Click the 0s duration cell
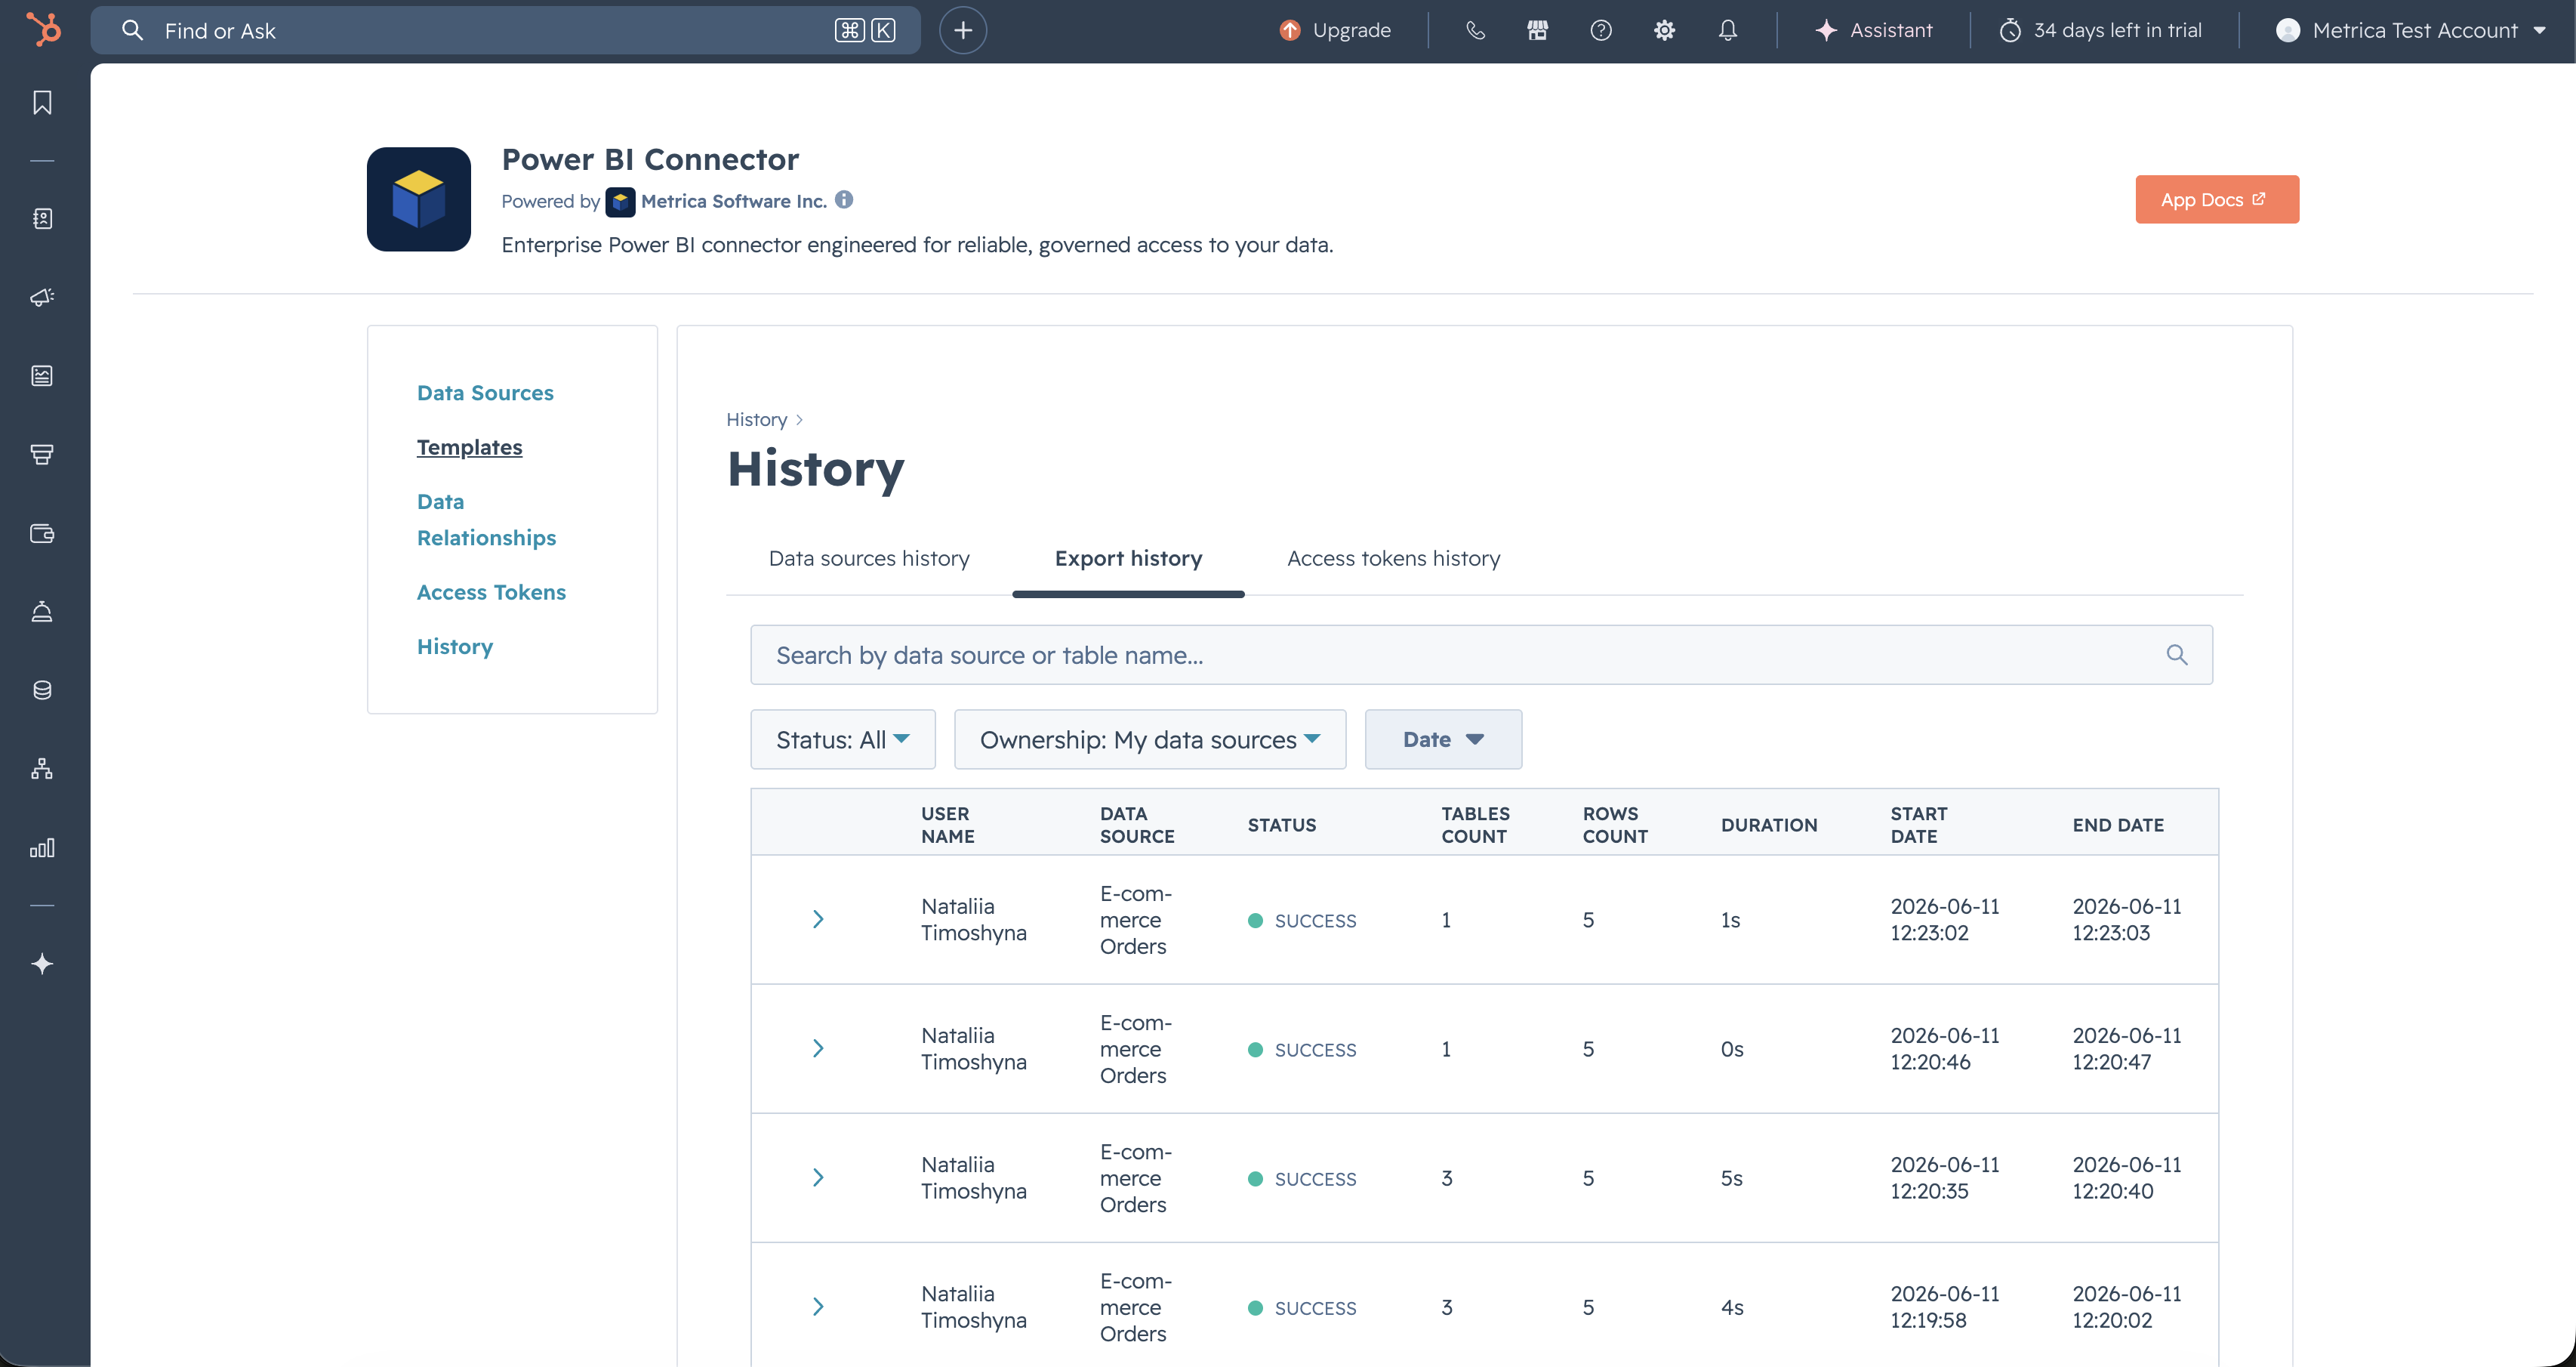The image size is (2576, 1367). point(1732,1049)
